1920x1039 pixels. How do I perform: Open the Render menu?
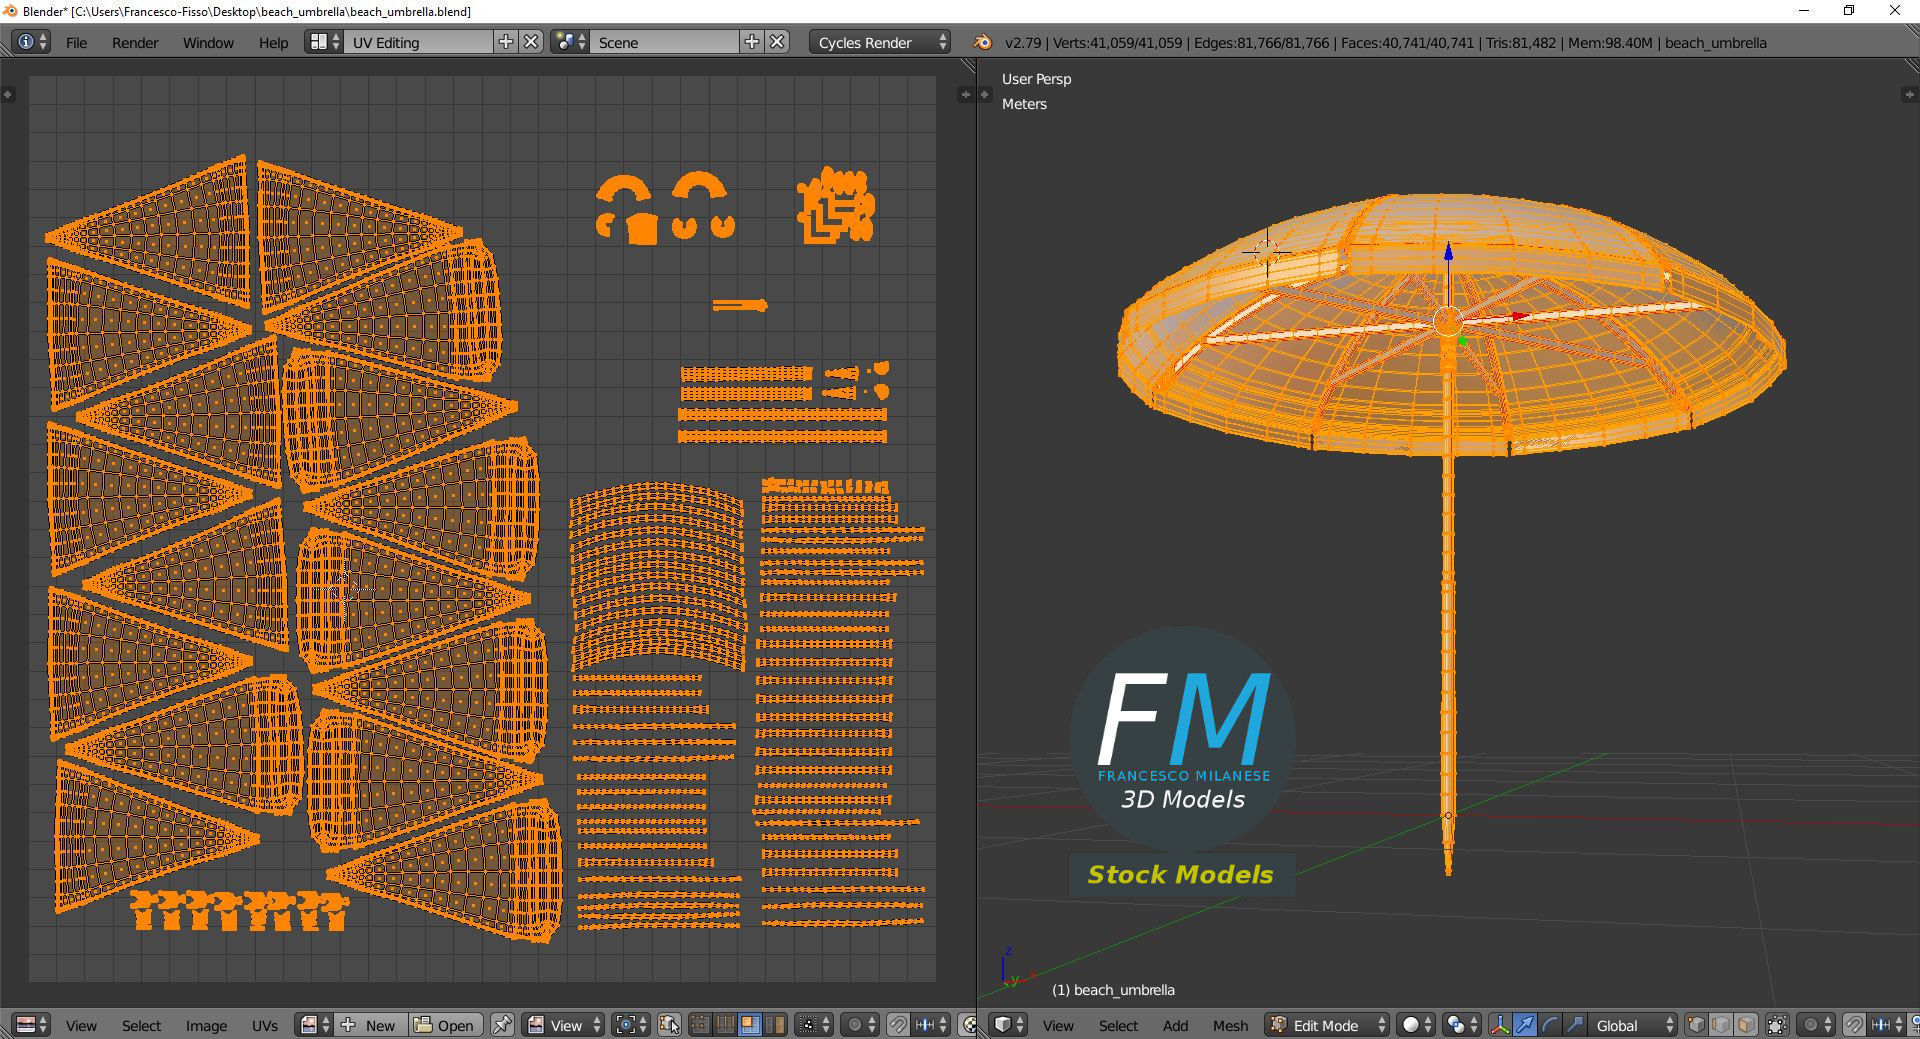(x=135, y=43)
